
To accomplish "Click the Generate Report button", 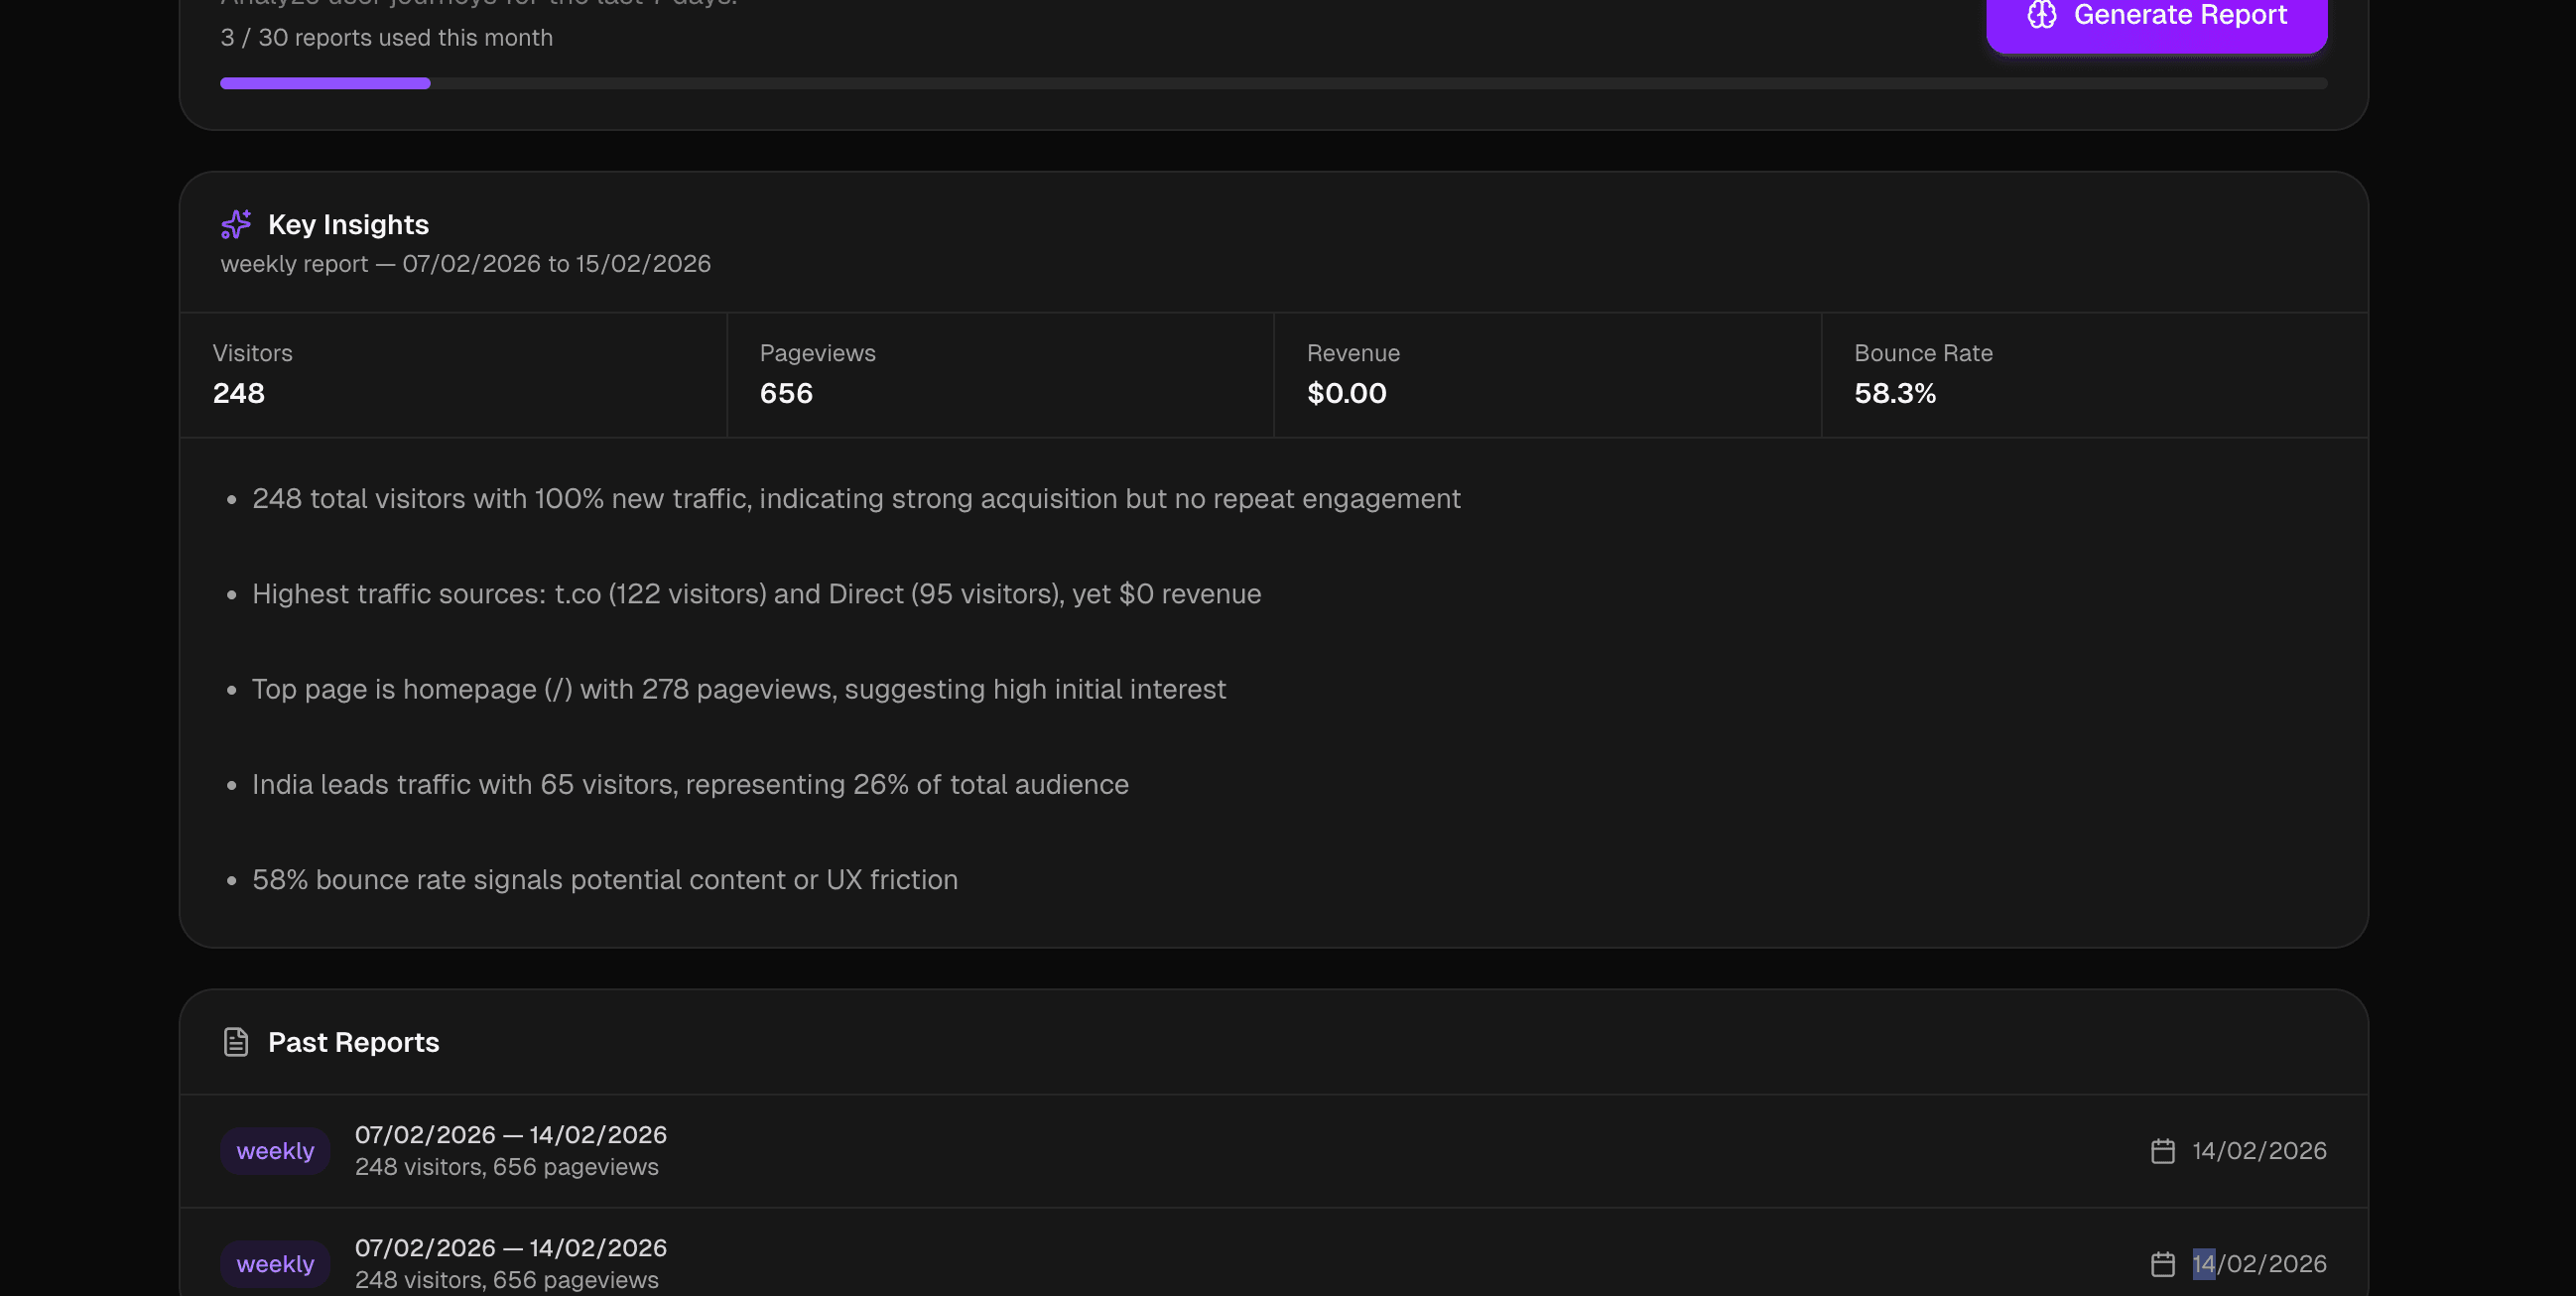I will click(x=2156, y=15).
